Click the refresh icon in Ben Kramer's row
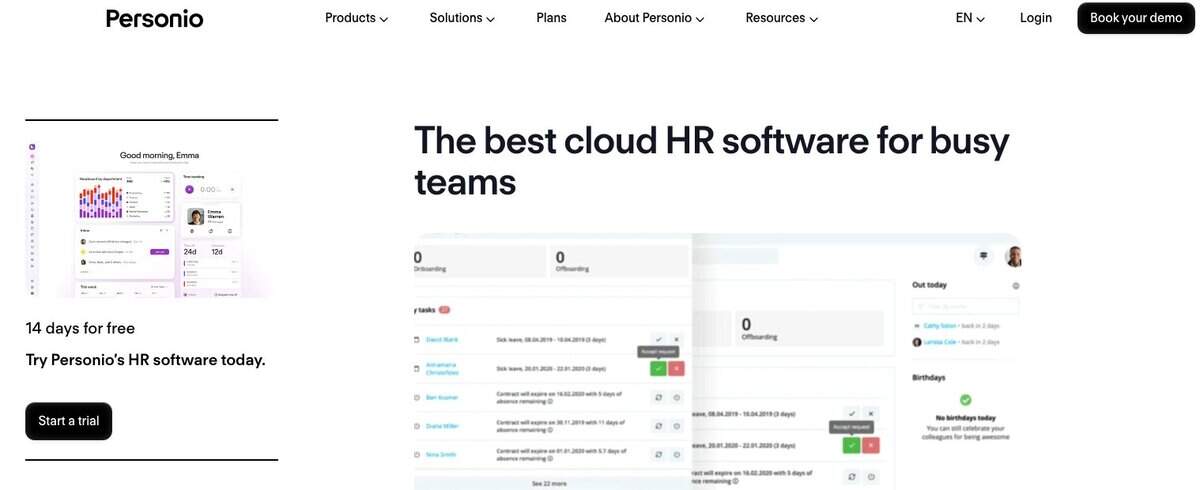This screenshot has width=1200, height=490. [x=658, y=397]
